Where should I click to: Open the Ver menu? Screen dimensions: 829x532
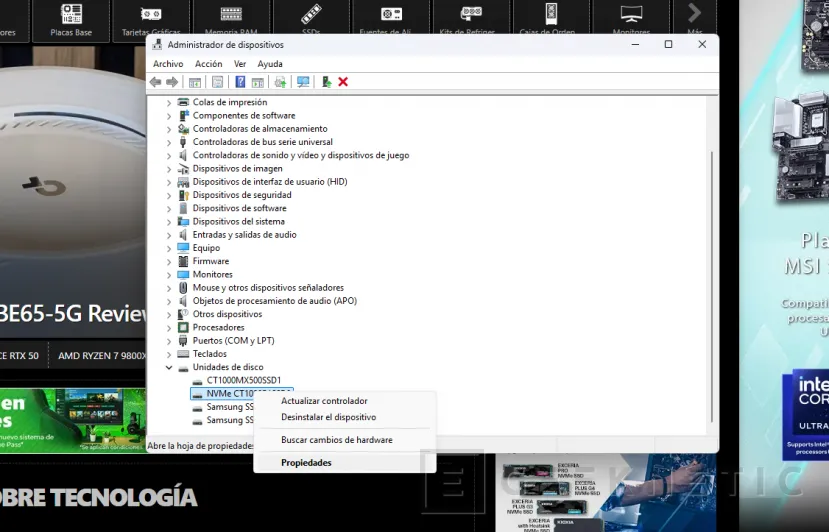tap(240, 63)
